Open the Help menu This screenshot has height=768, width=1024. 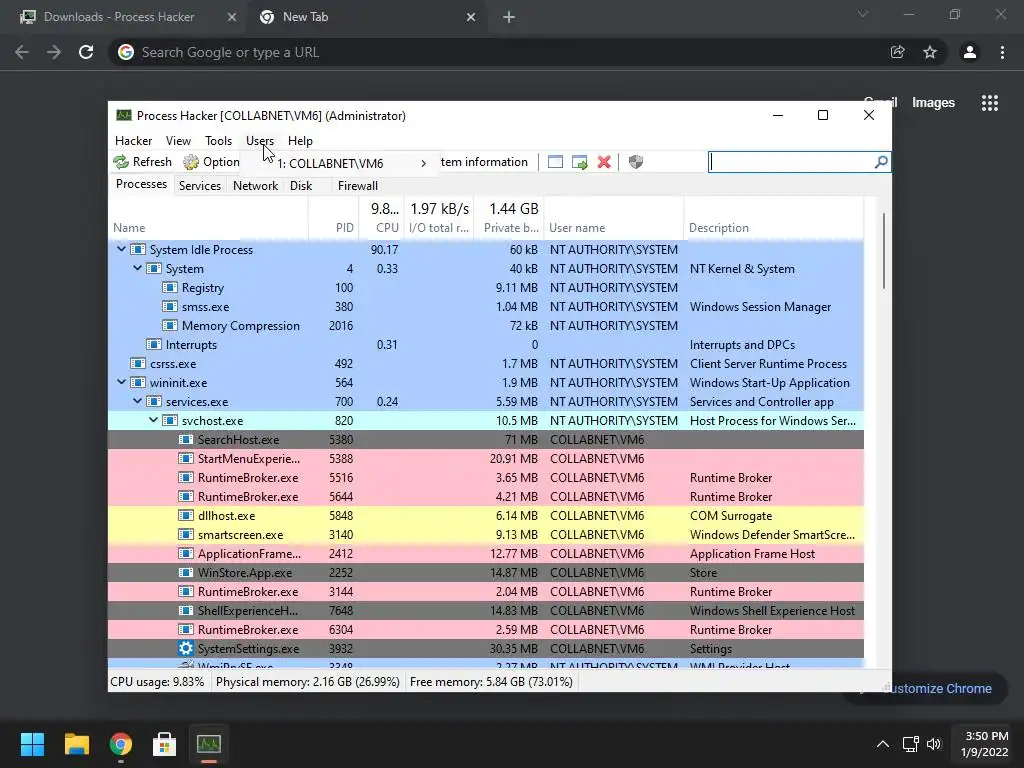(300, 140)
